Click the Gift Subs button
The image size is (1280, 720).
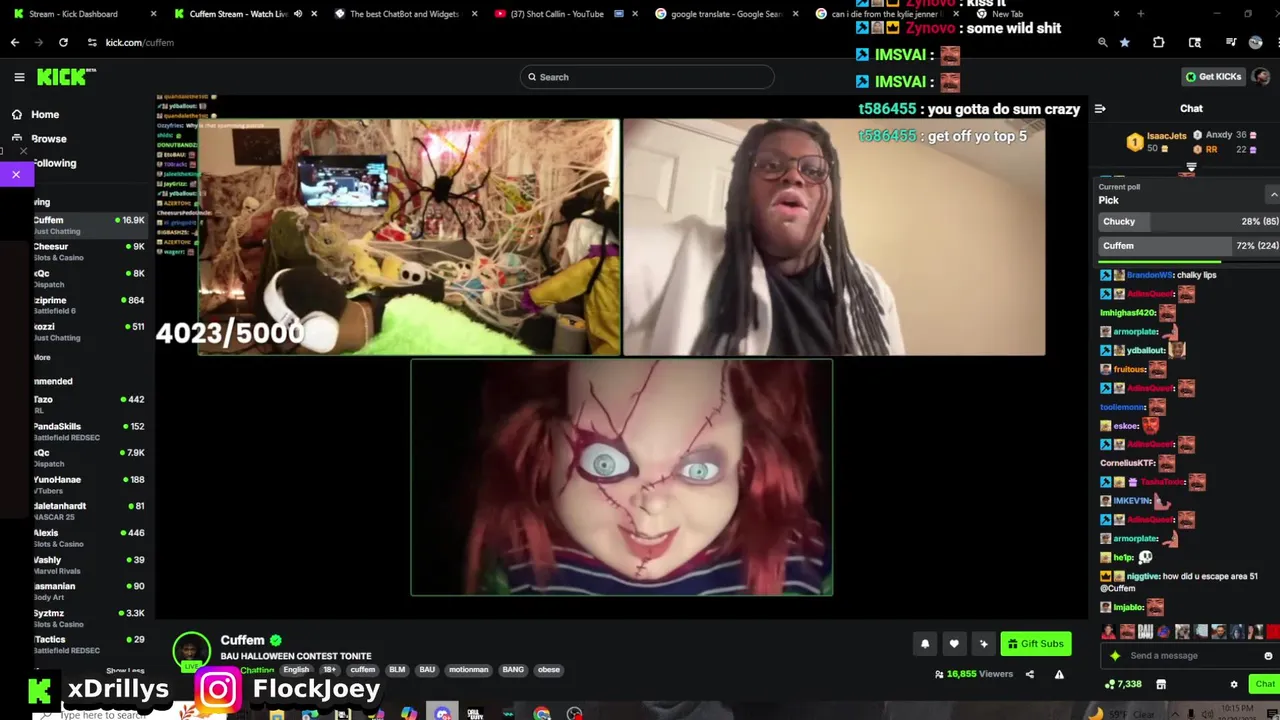pos(1036,644)
